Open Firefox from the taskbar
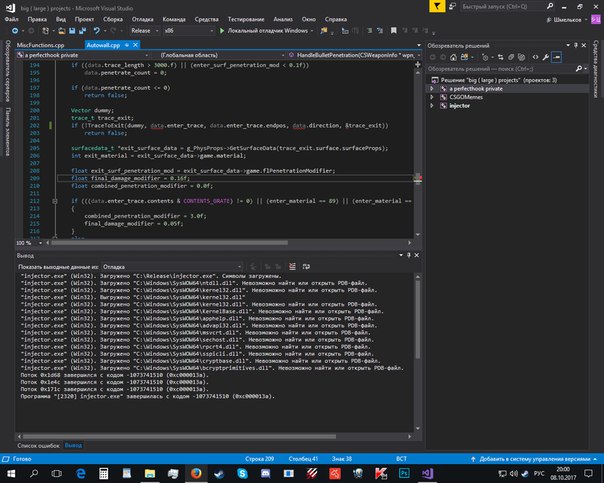Image resolution: width=604 pixels, height=483 pixels. click(x=196, y=472)
